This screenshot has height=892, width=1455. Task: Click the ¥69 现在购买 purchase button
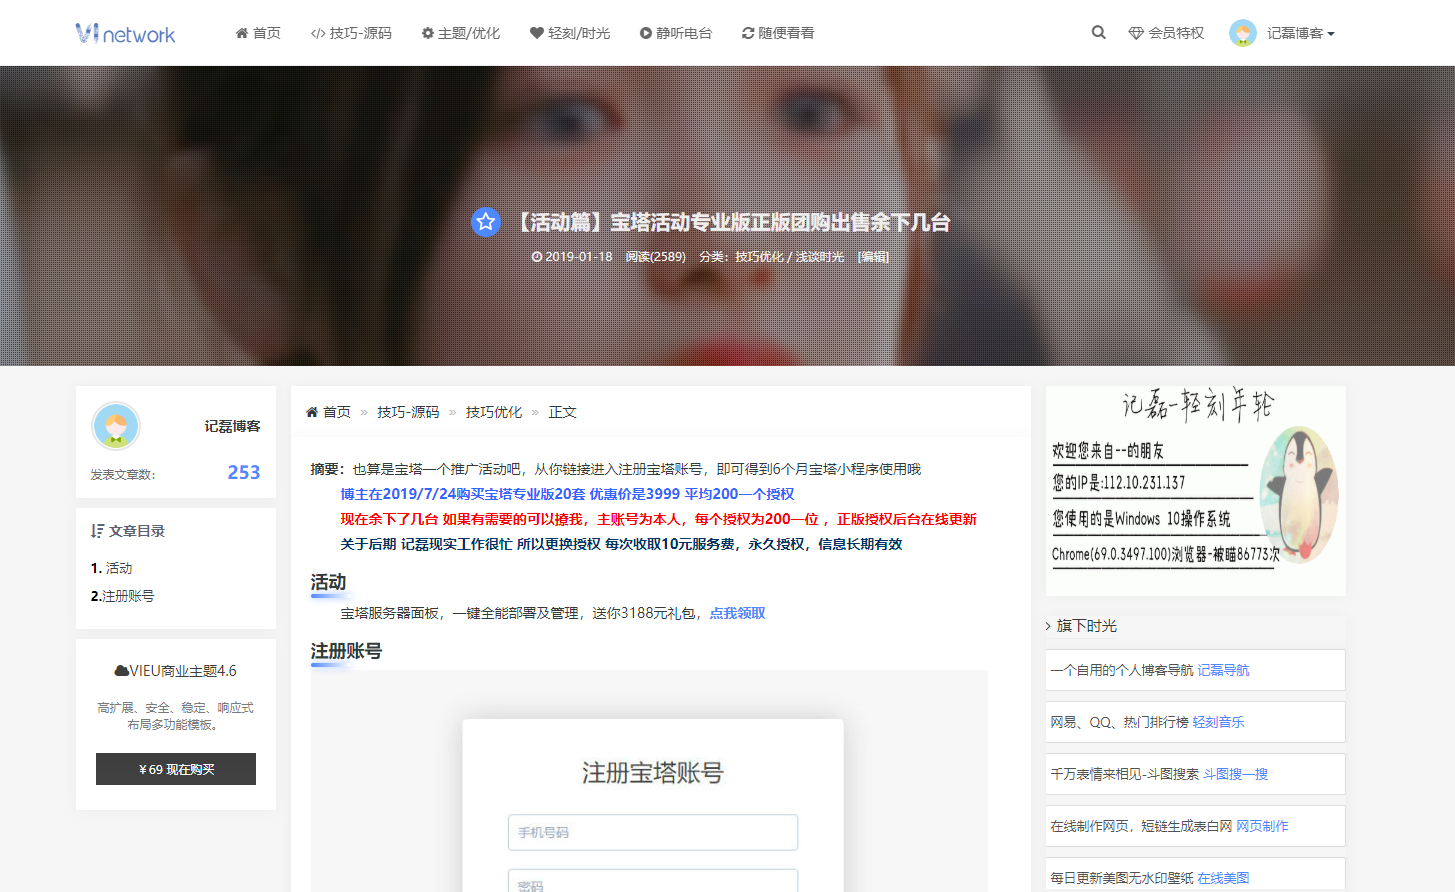coord(175,769)
